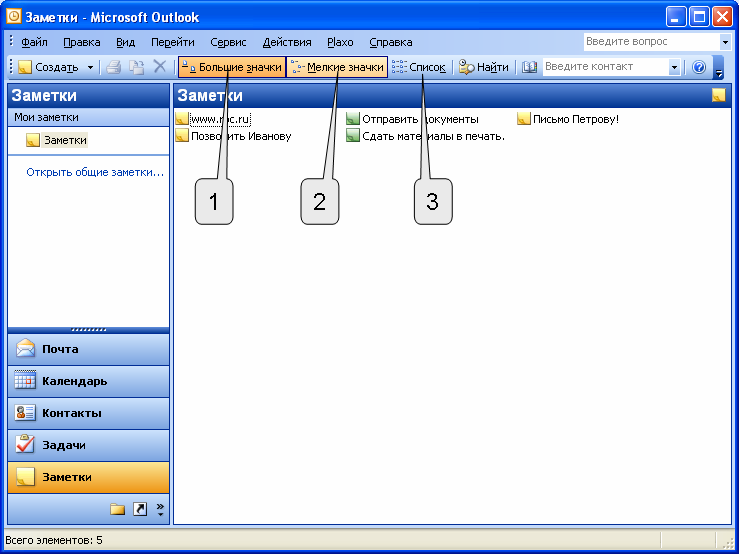Select the Отправить документы note

tap(420, 119)
